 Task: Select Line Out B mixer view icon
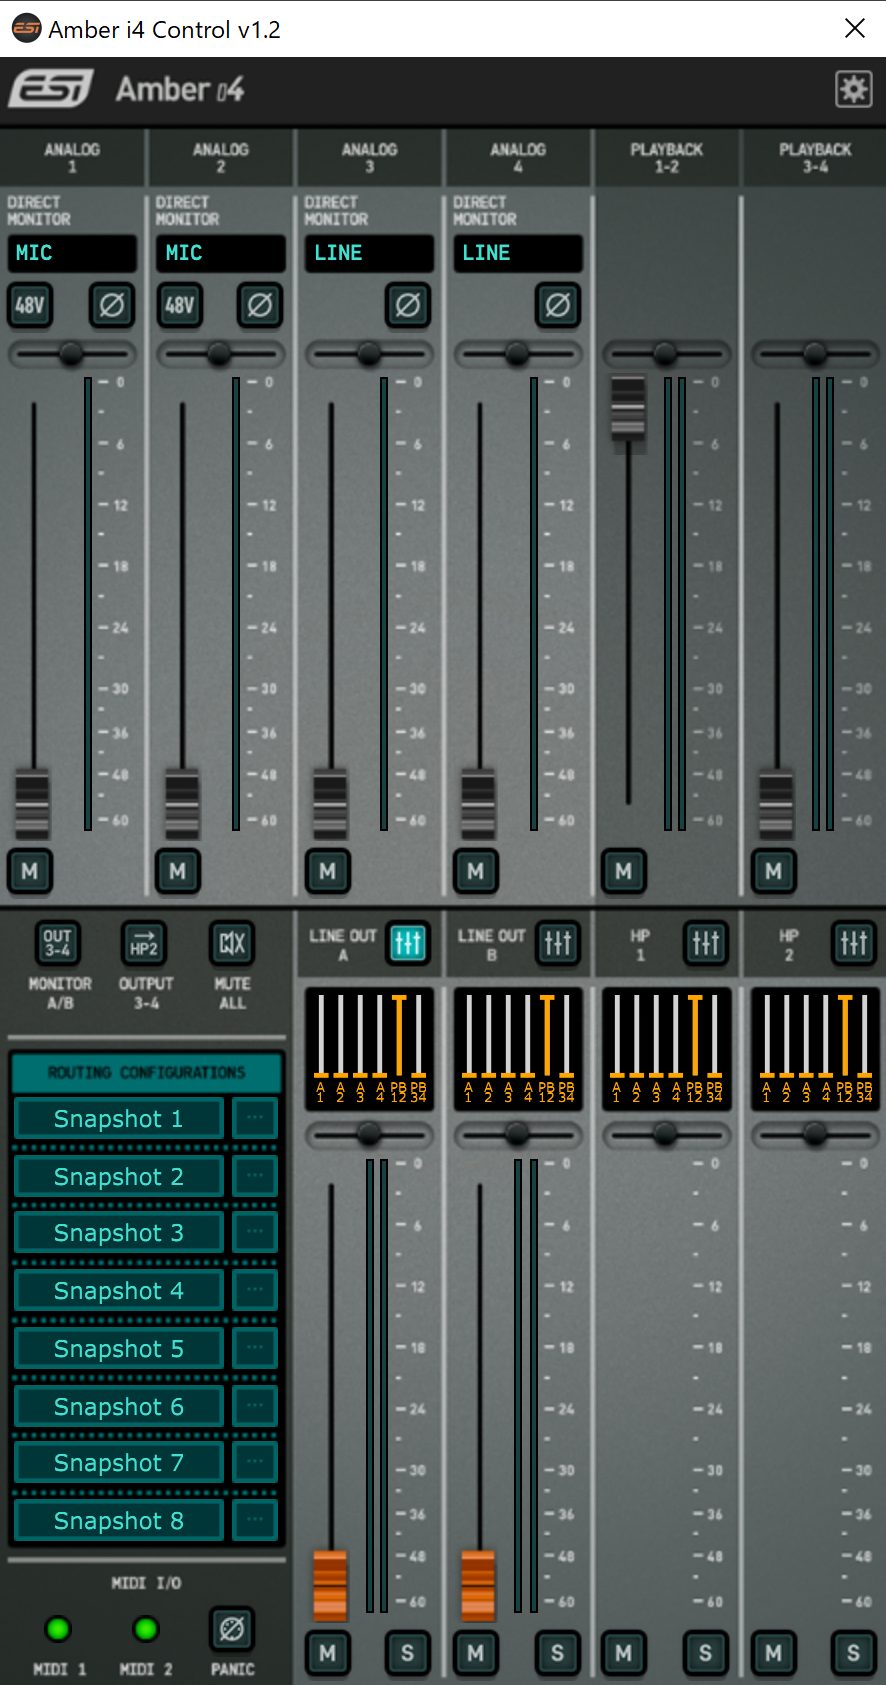[558, 943]
